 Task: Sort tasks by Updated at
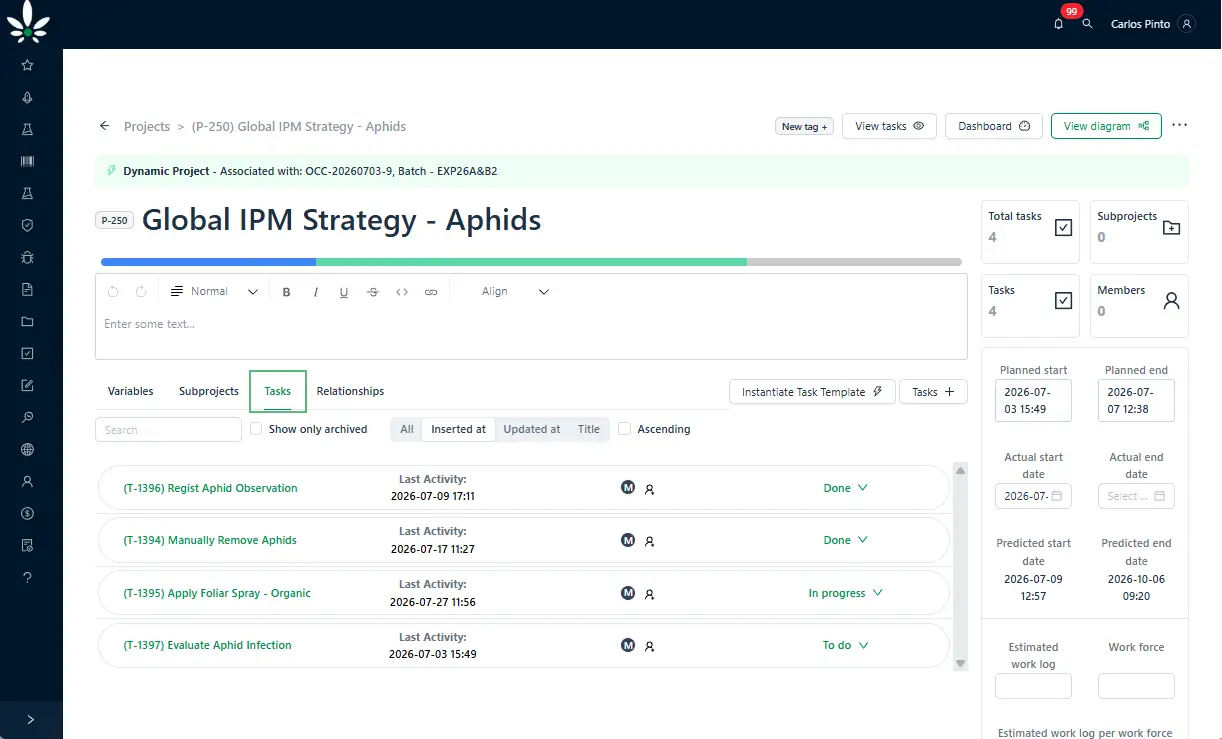click(531, 429)
